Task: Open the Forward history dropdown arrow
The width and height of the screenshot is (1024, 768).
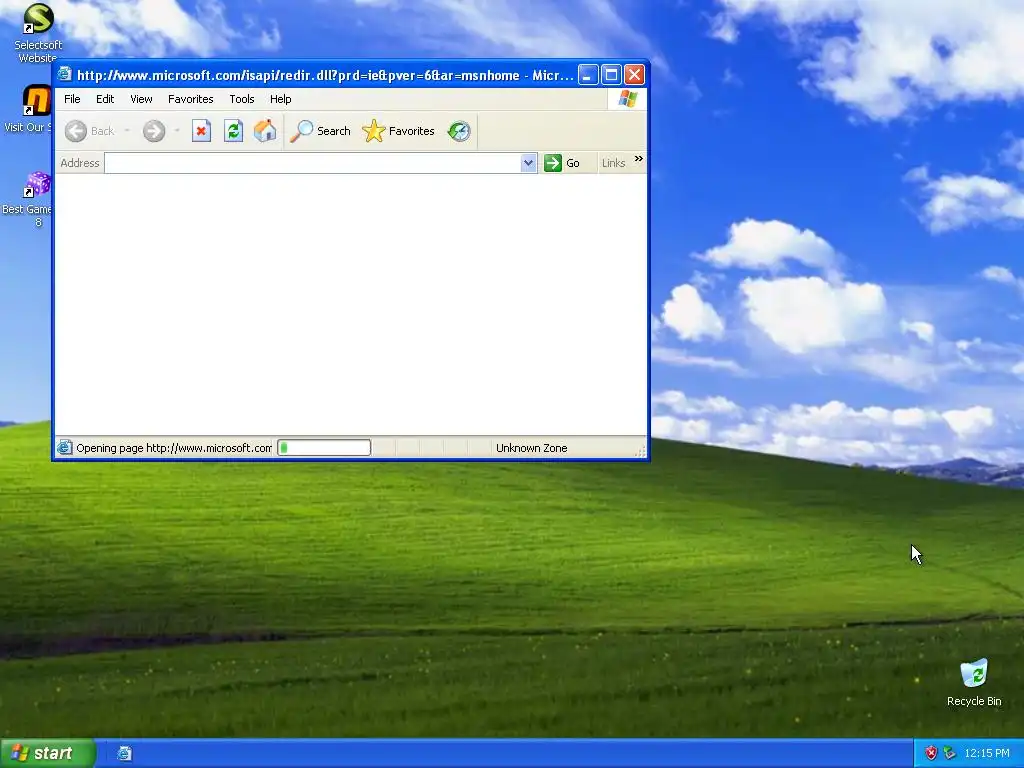Action: (x=176, y=131)
